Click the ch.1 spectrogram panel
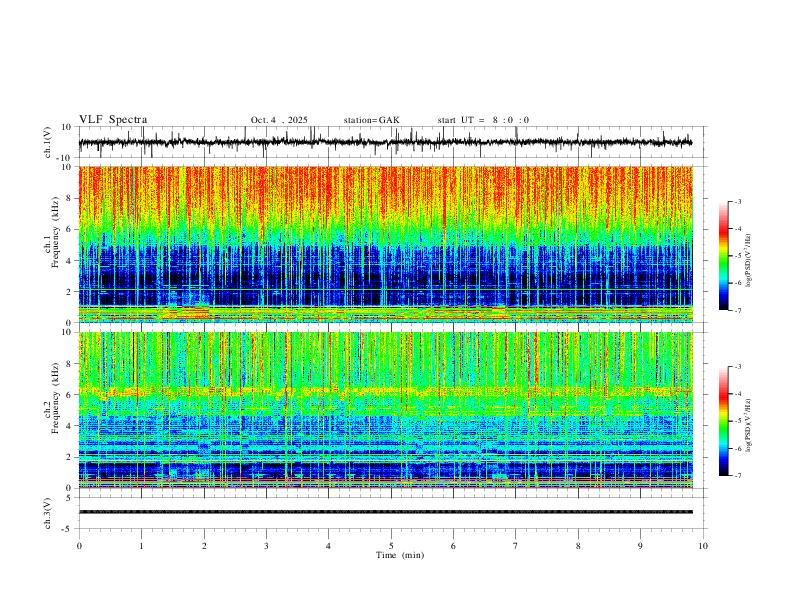Screen dimensions: 792x612 [x=385, y=244]
